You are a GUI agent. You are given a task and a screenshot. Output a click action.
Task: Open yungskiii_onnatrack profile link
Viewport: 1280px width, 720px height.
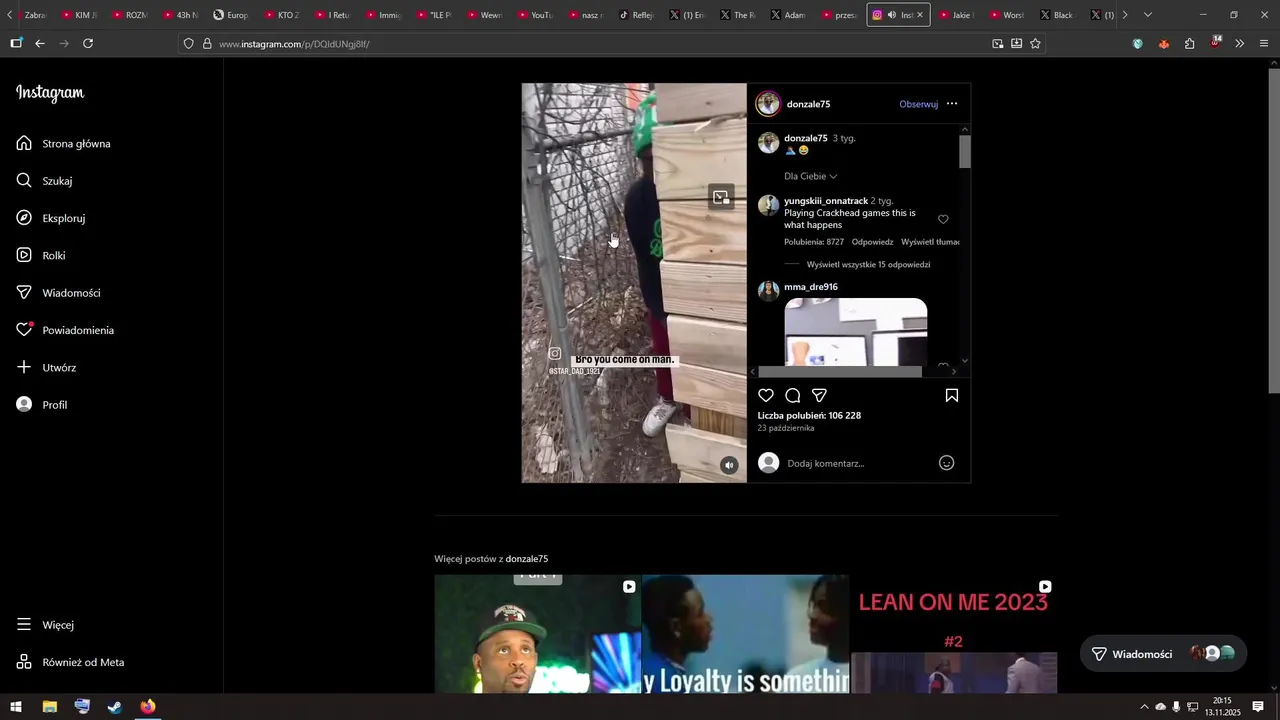click(x=826, y=201)
